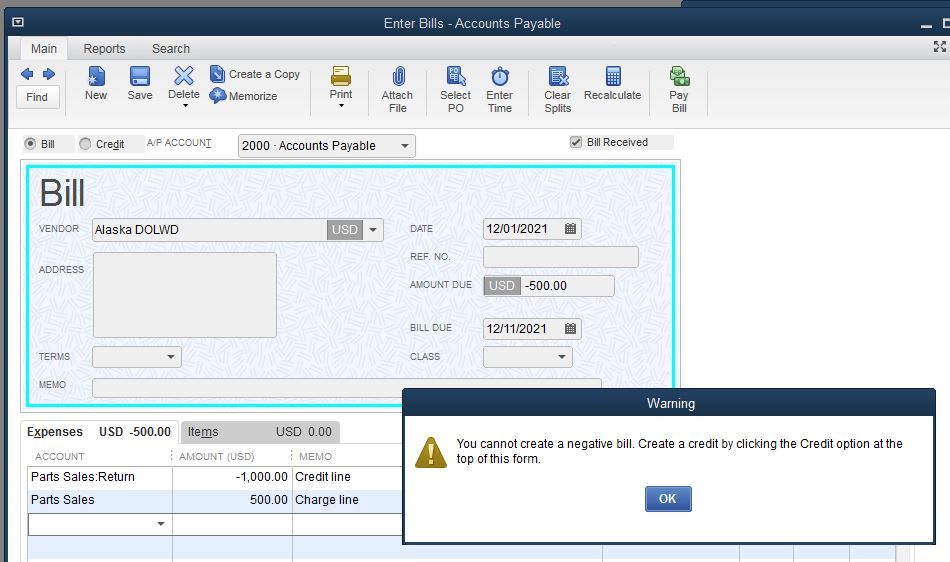This screenshot has height=562, width=950.
Task: Click the Bill Due field 12/11/2021
Action: 523,329
